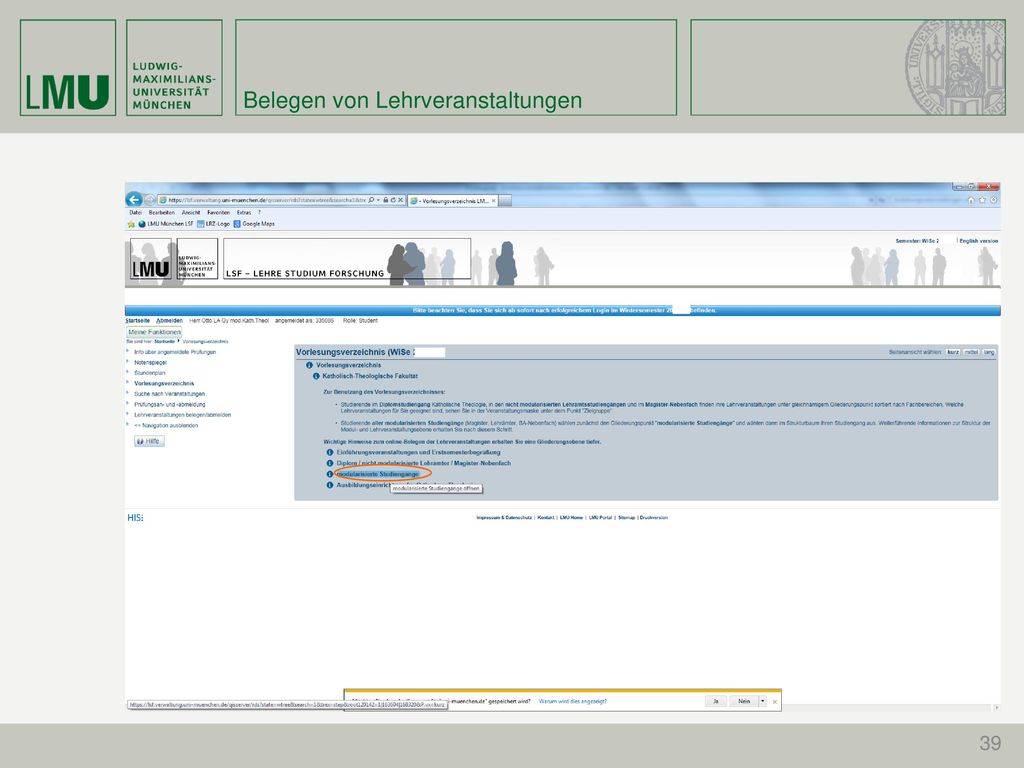Open the Kontakt footer link
This screenshot has height=768, width=1024.
click(x=545, y=518)
